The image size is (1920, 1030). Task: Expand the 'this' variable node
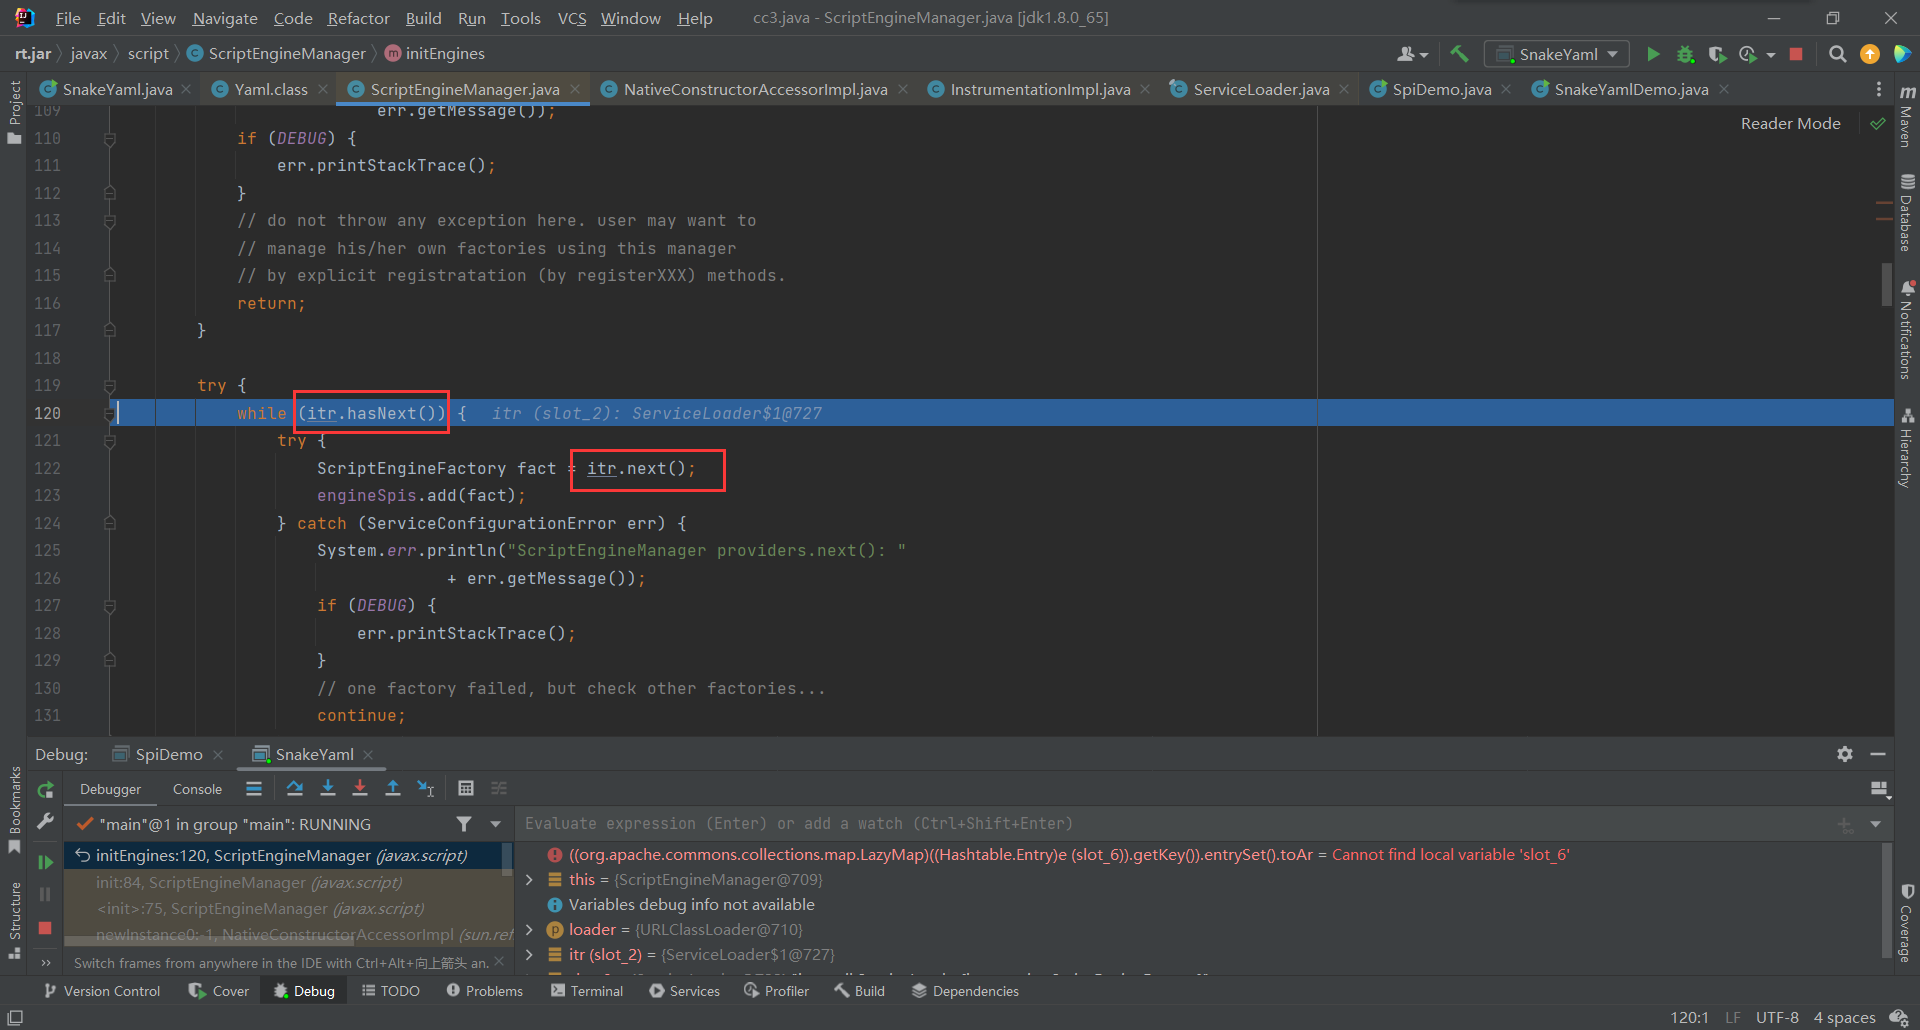[529, 880]
